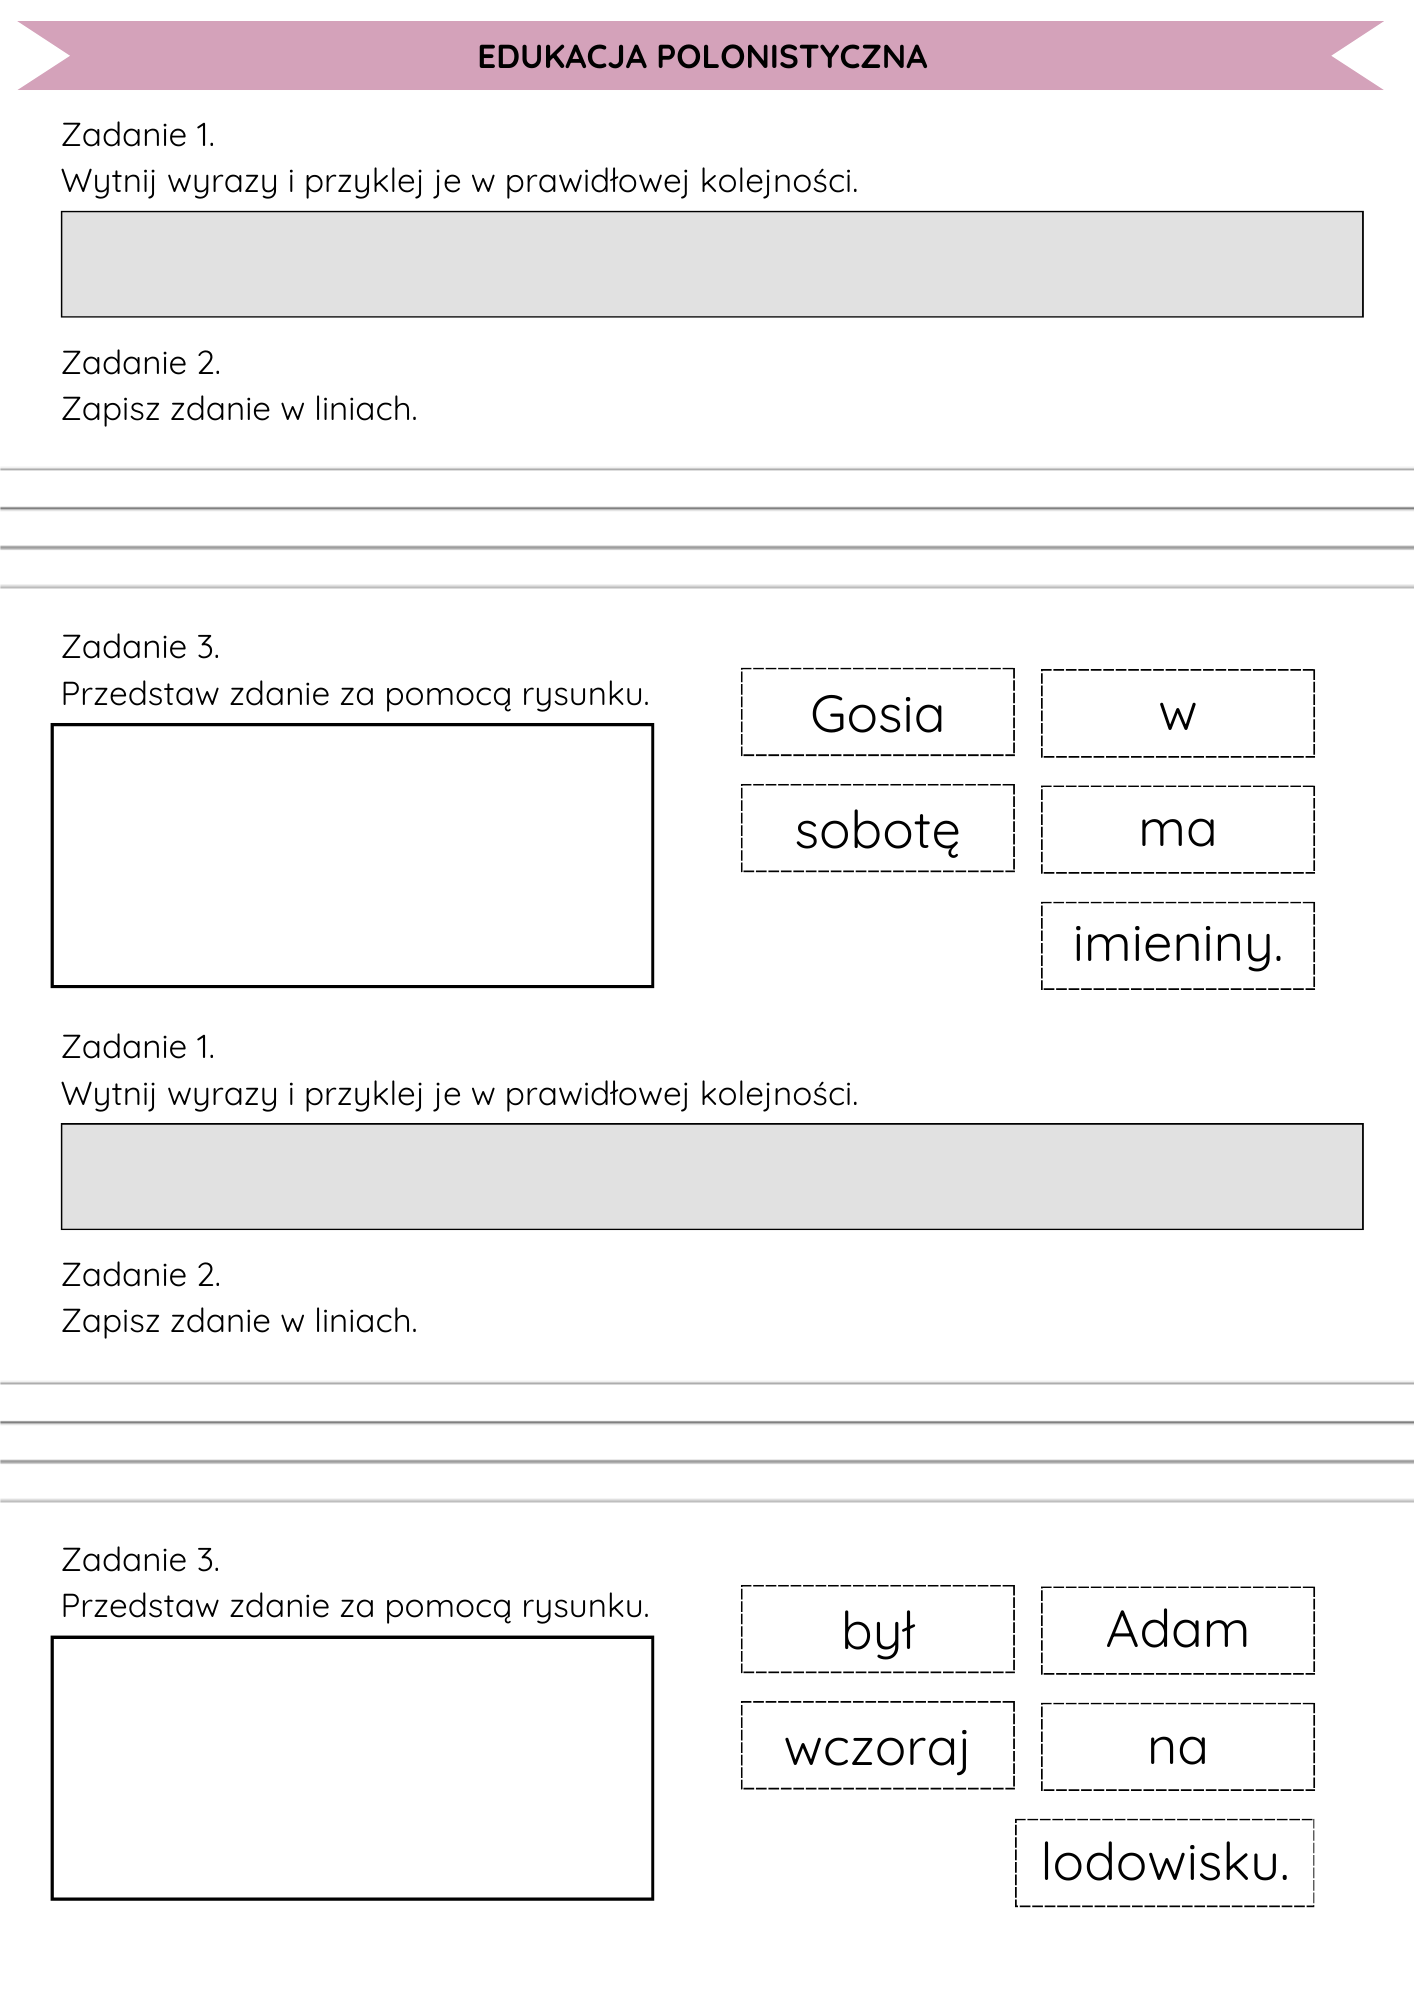Image resolution: width=1414 pixels, height=2000 pixels.
Task: Click the 'Przedstaw zdanie' instruction left of 'był'
Action: (355, 1606)
